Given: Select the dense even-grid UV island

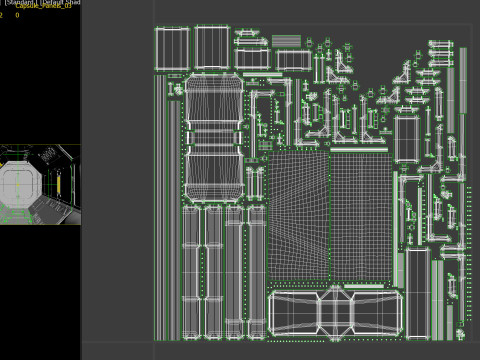Looking at the screenshot, I should click(x=361, y=217).
